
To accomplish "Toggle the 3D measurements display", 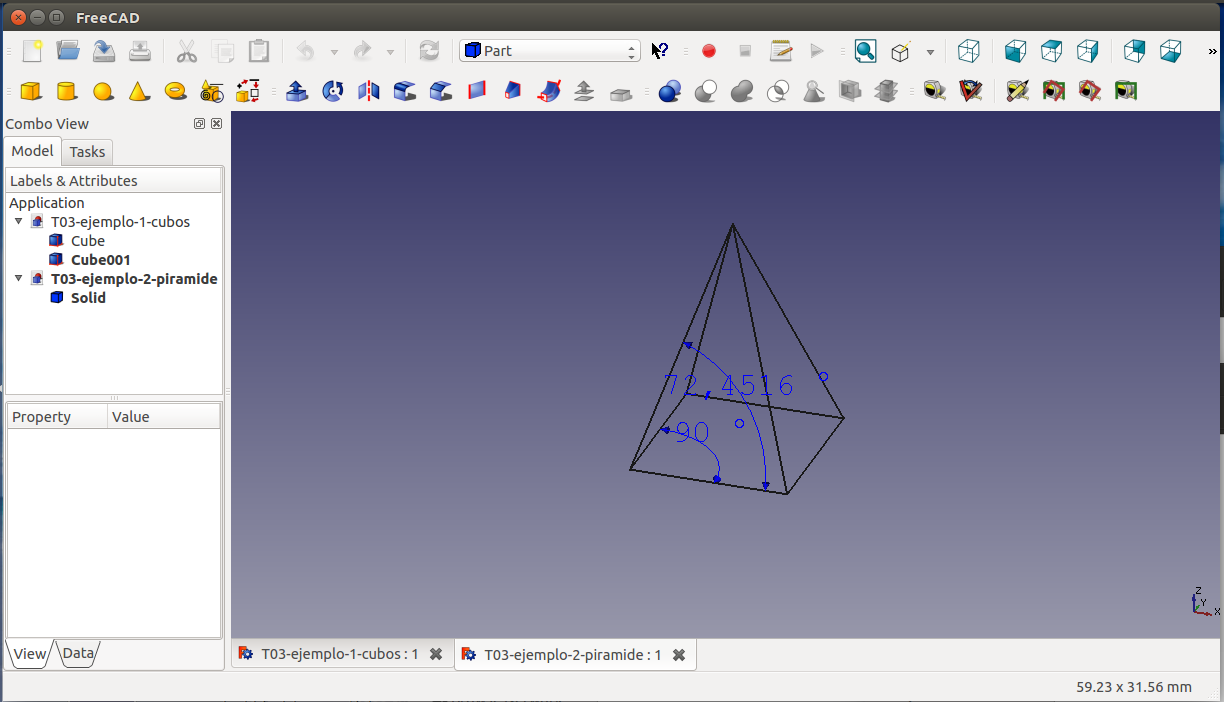I will 1089,92.
